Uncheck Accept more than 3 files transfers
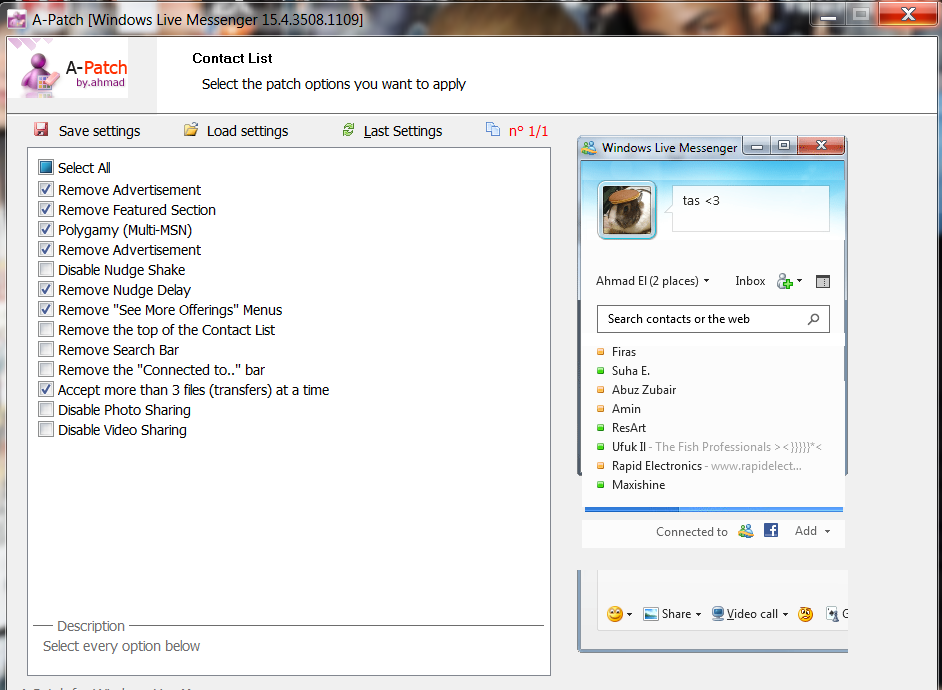 pos(45,389)
